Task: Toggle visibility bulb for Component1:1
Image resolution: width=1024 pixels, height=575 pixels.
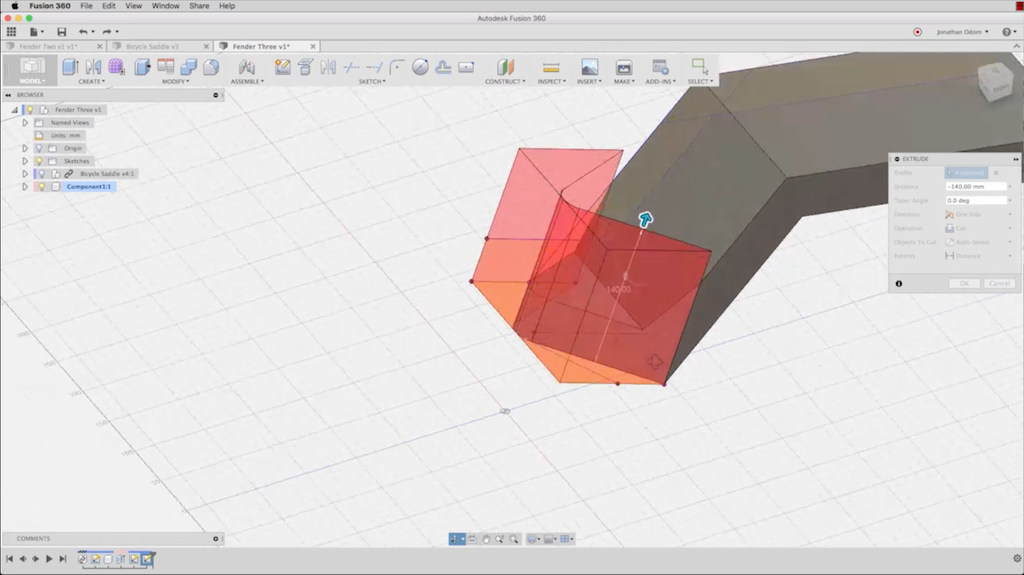Action: tap(41, 187)
